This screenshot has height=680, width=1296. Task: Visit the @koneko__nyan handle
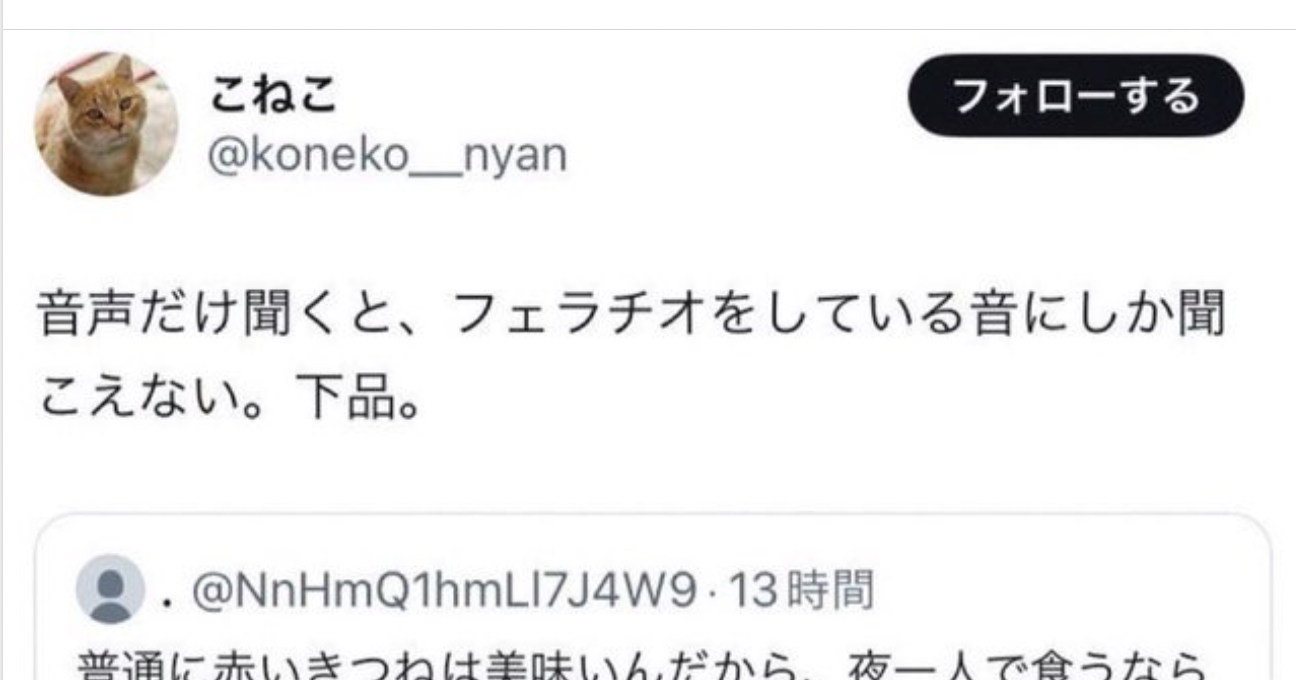click(387, 155)
